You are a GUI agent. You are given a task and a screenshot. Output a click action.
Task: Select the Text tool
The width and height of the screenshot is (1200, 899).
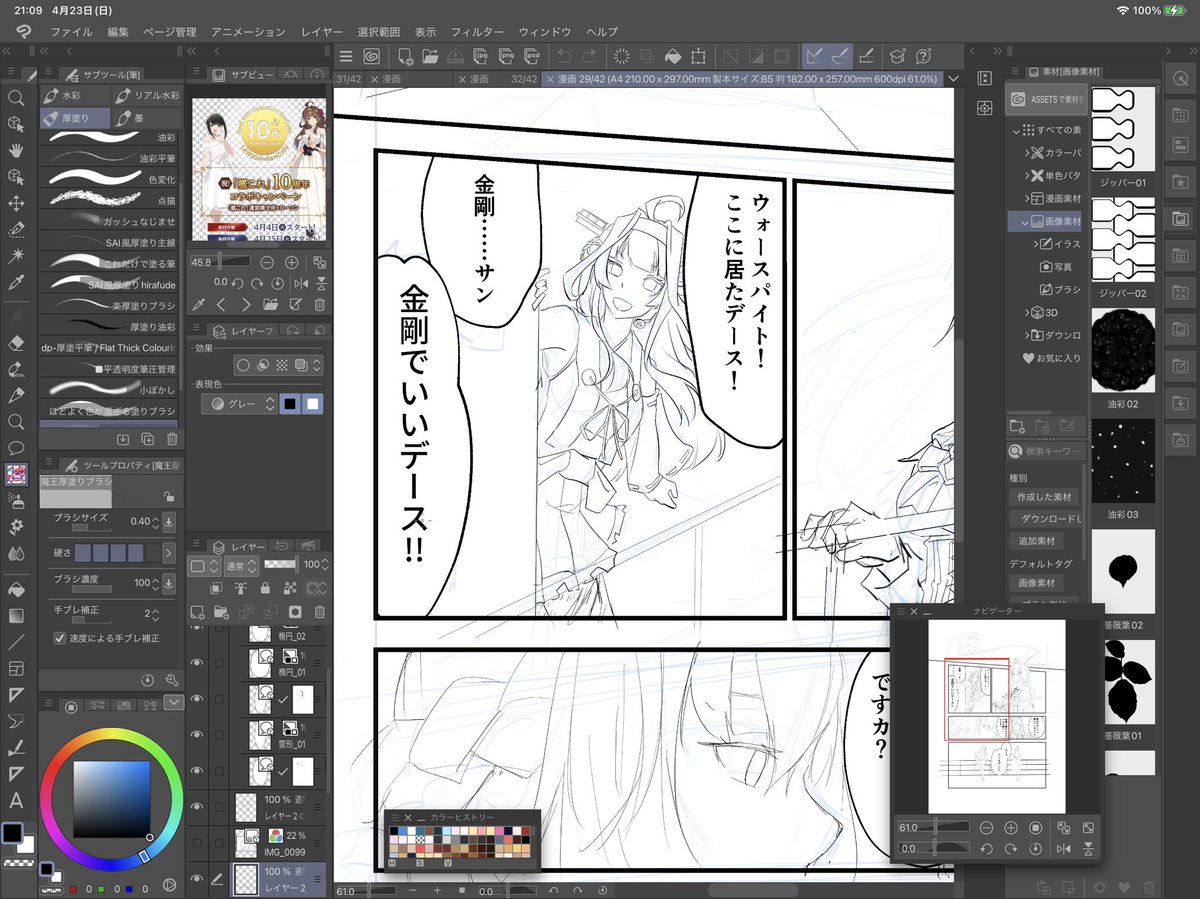click(16, 800)
